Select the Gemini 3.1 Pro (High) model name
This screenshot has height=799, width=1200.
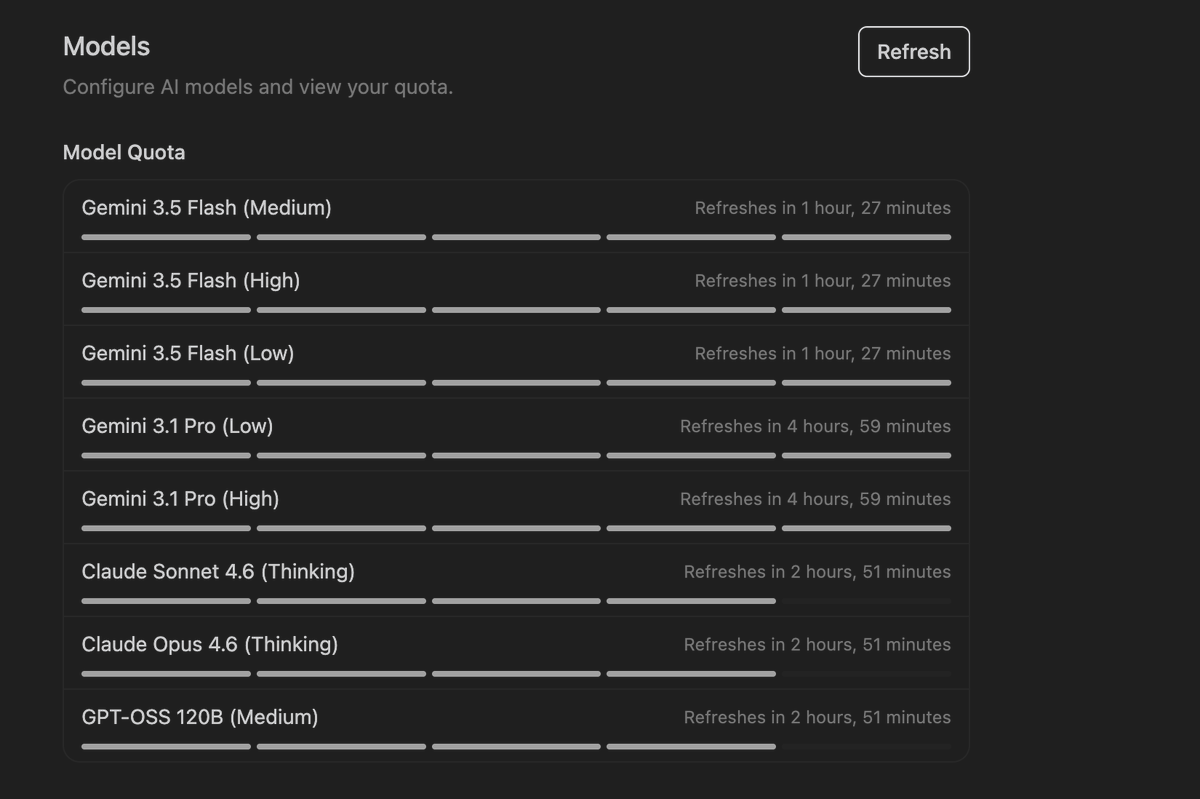pos(180,499)
